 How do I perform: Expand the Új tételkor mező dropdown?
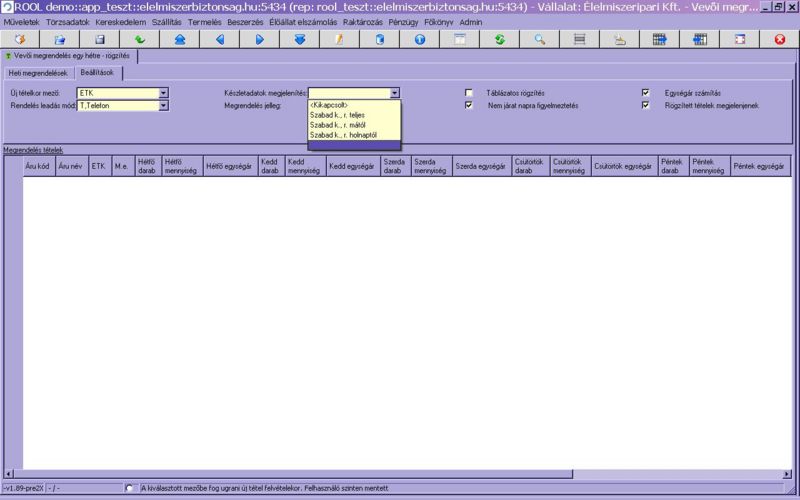pos(163,93)
